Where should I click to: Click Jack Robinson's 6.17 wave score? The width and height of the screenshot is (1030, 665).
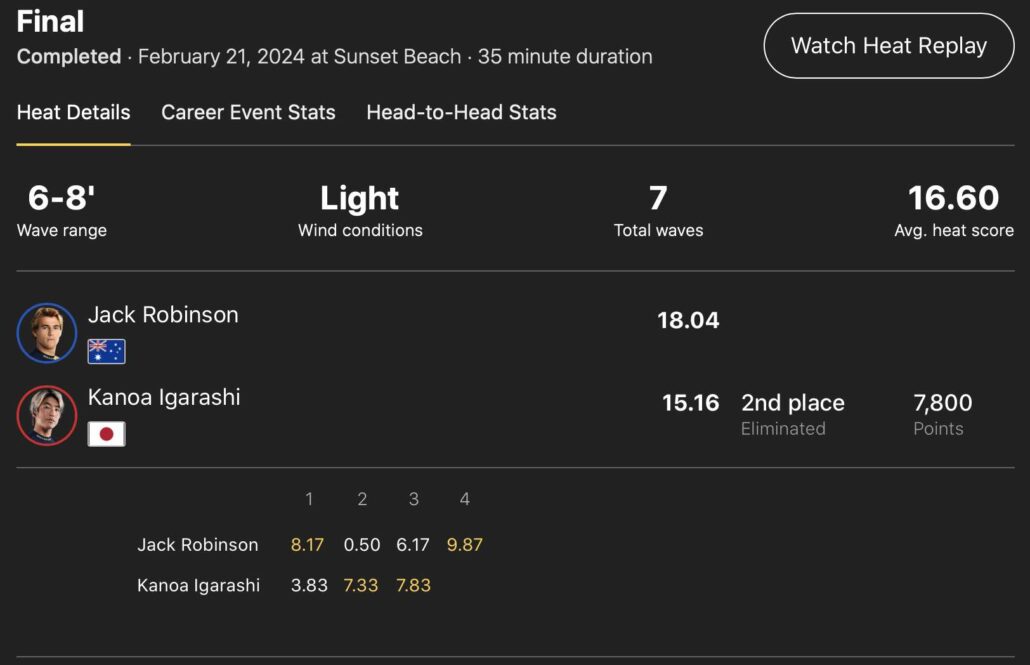413,545
